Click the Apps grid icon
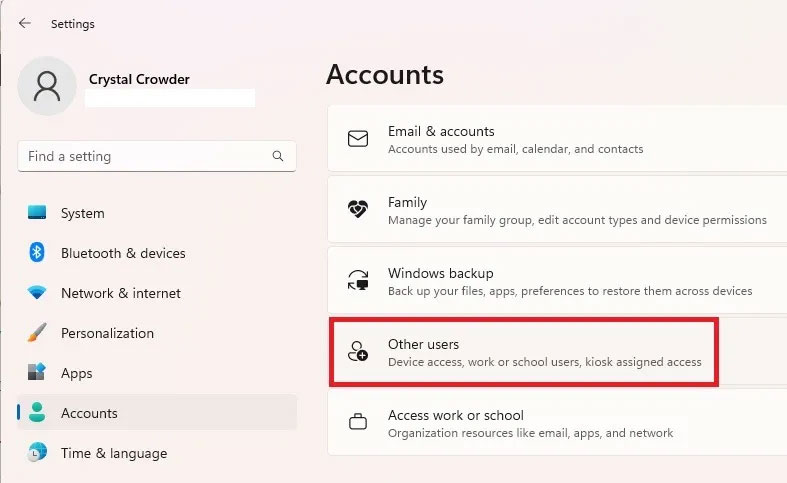The image size is (787, 483). click(x=37, y=373)
